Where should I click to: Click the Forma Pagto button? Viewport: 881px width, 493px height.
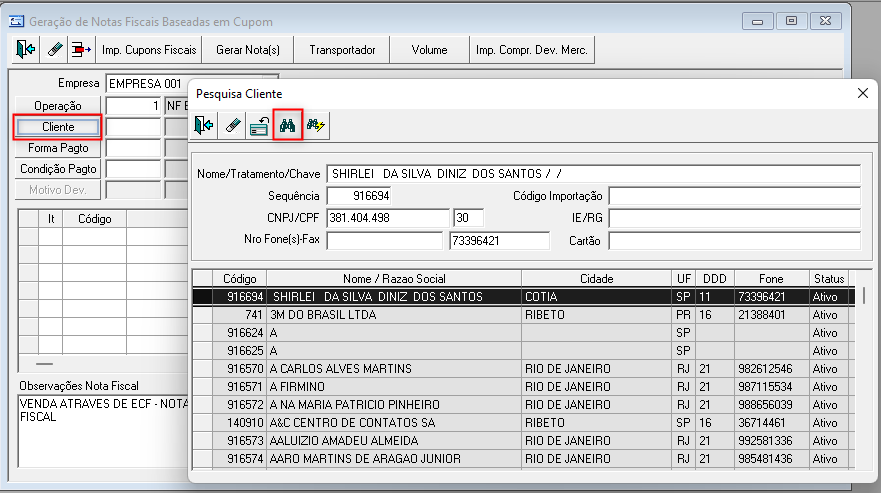click(58, 148)
